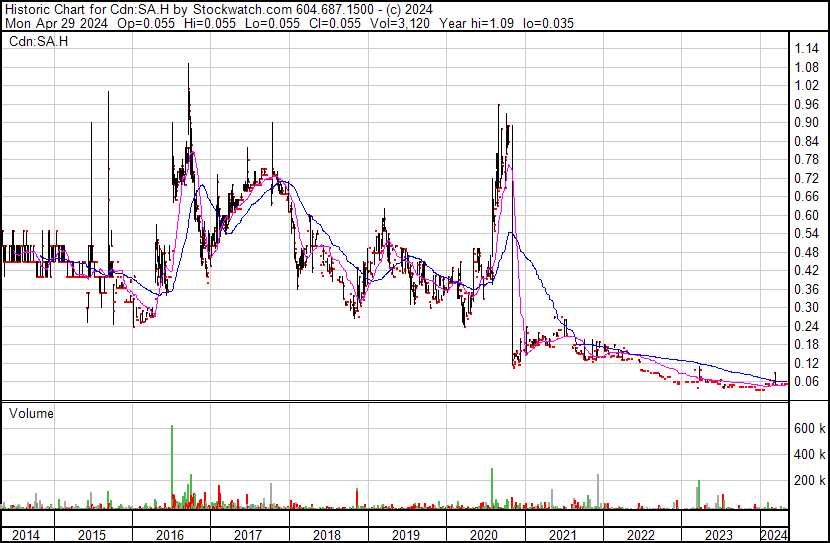The height and width of the screenshot is (543, 830).
Task: Click the green volume spike in 2020
Action: coord(492,488)
